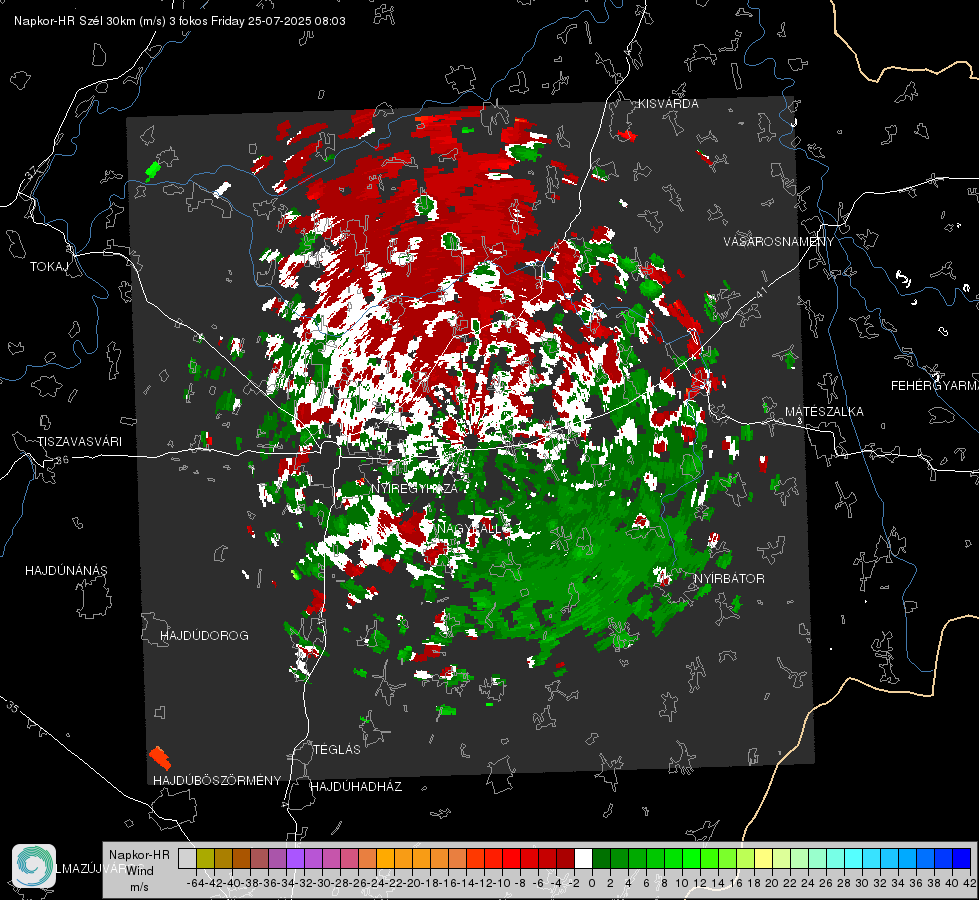The width and height of the screenshot is (979, 900).
Task: Click the Napkor-HR legend title
Action: click(139, 855)
